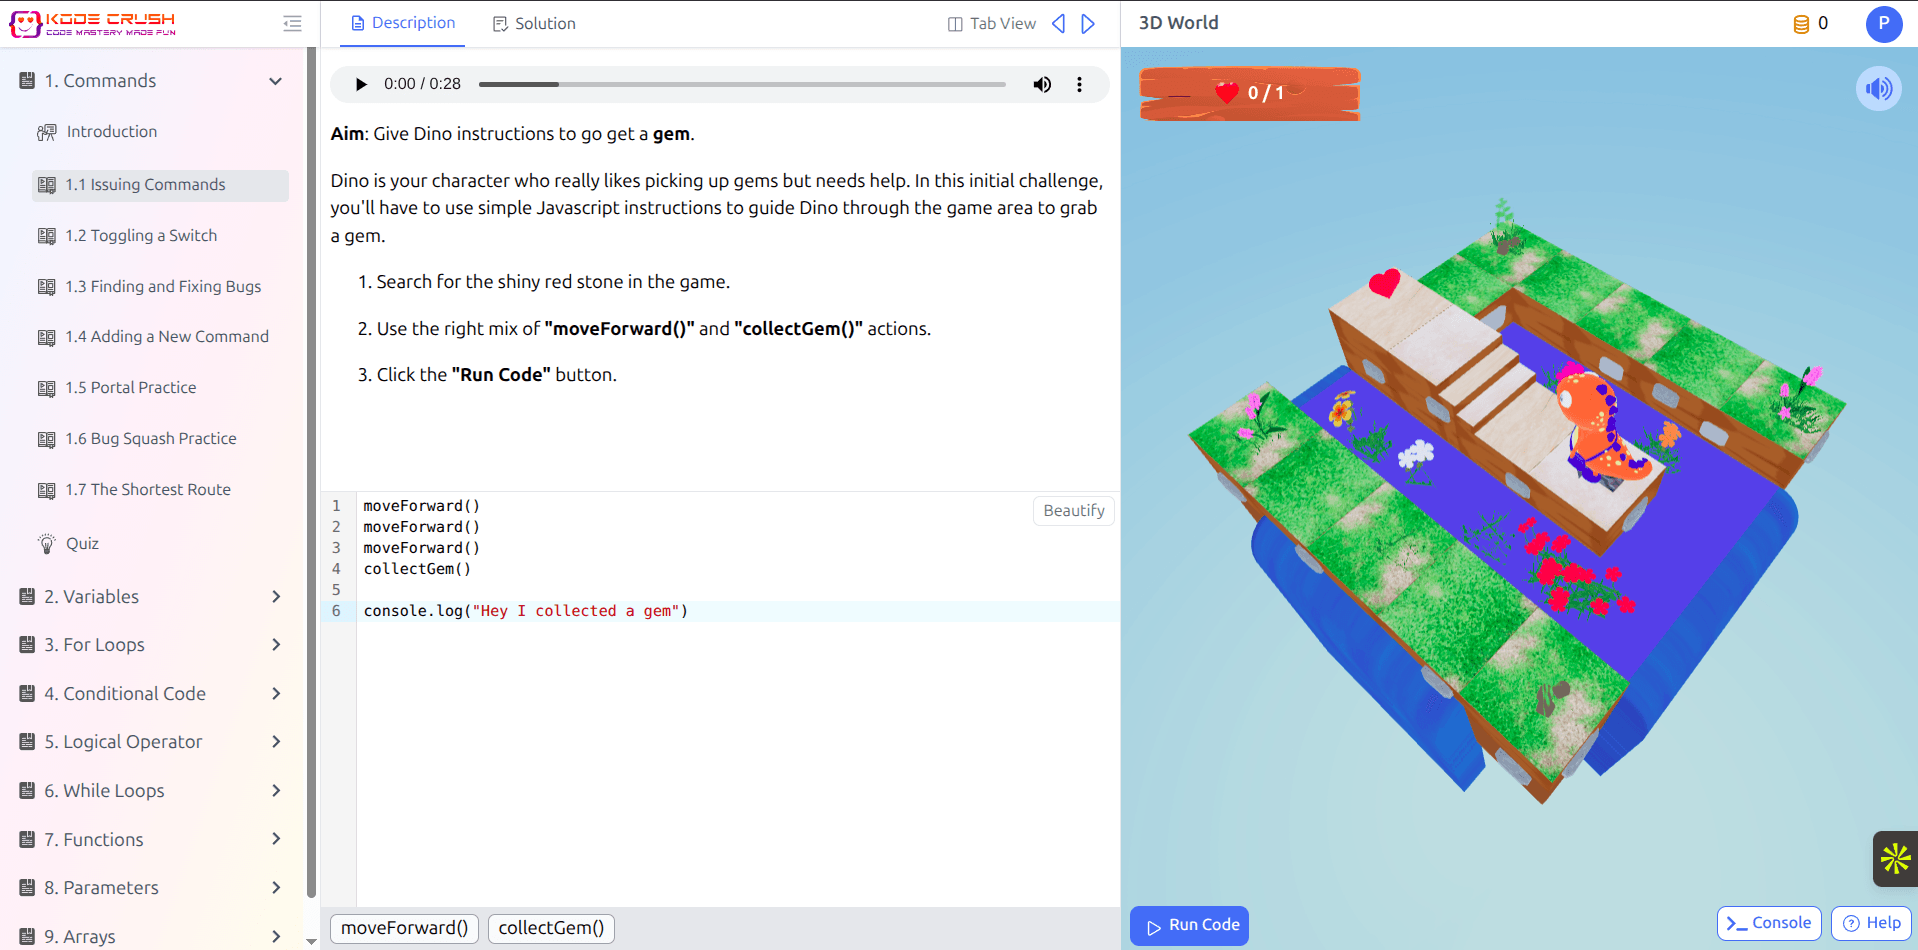
Task: Select the Introduction lesson icon
Action: click(47, 131)
